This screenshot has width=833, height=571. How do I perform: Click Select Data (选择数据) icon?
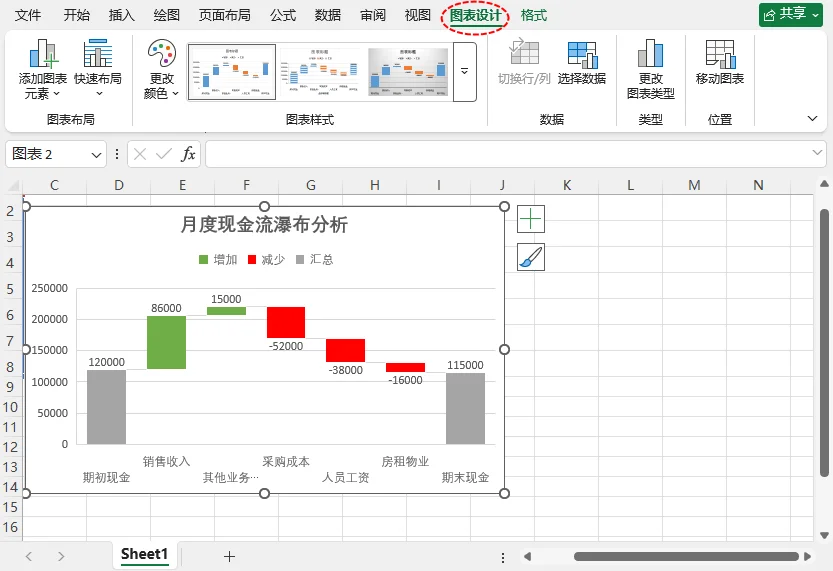(x=582, y=62)
